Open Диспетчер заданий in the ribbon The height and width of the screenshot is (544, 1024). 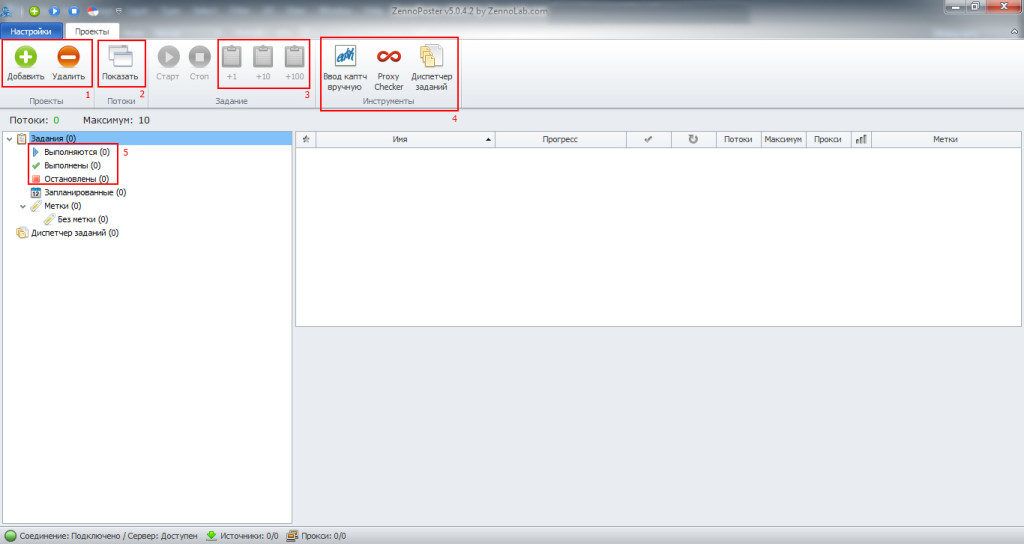[431, 68]
